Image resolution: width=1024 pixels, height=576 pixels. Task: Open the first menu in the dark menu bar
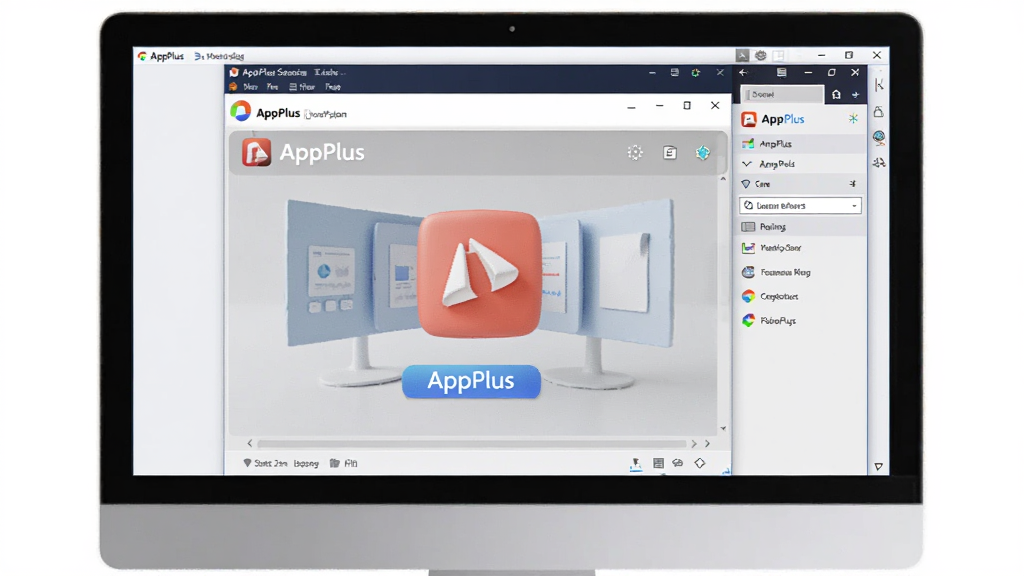[250, 87]
